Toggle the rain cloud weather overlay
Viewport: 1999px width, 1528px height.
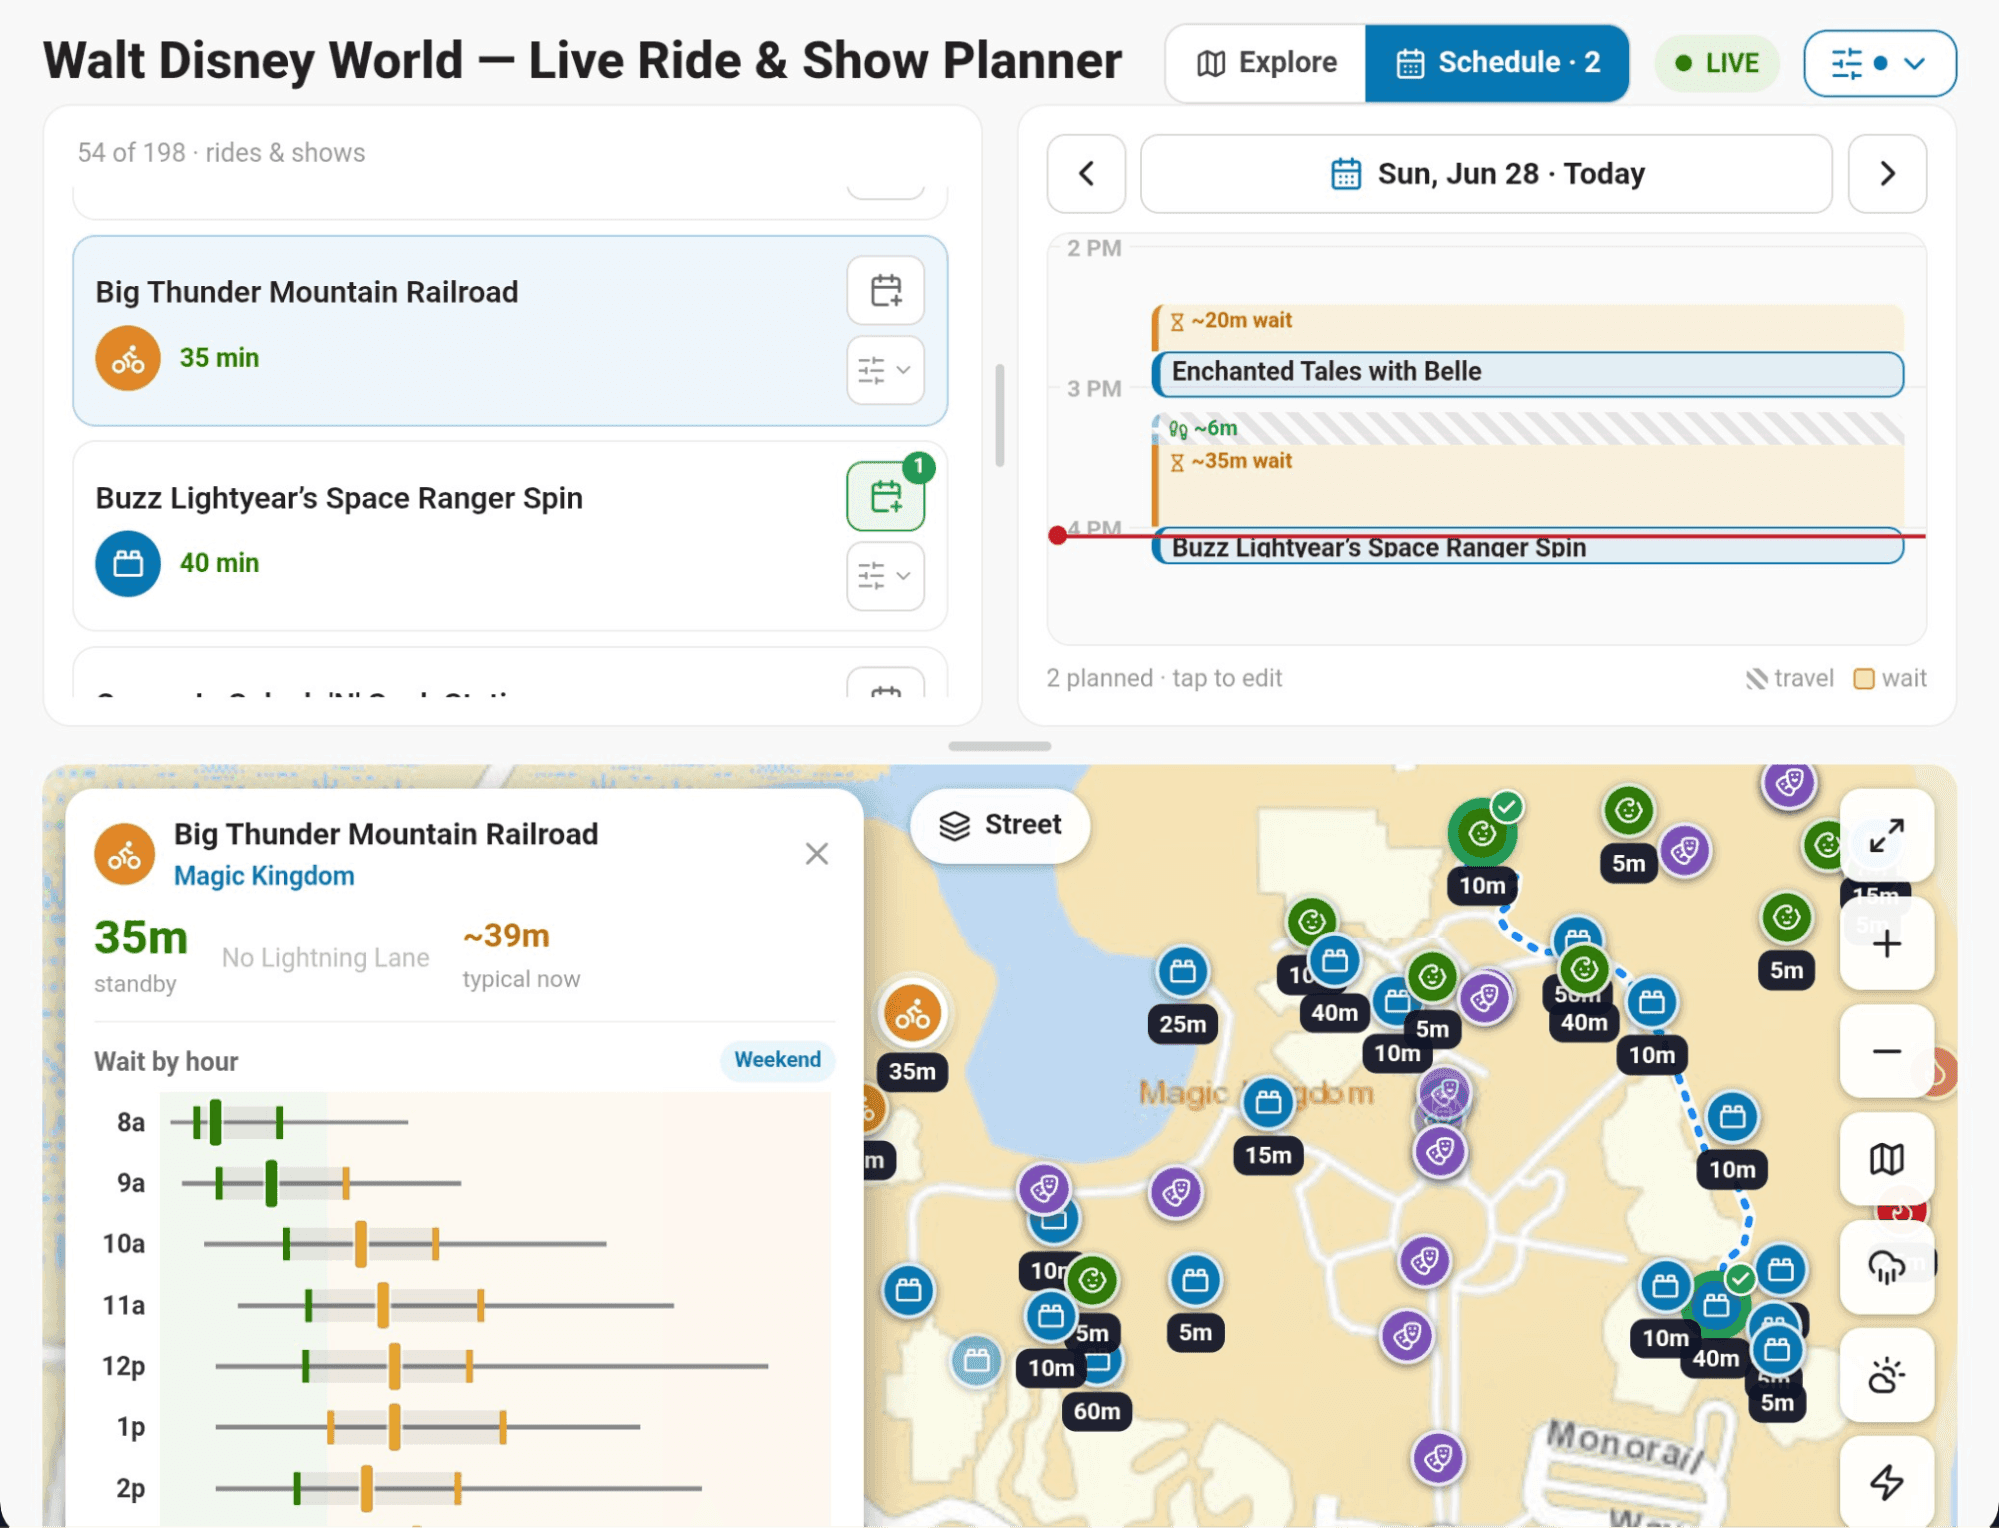coord(1886,1267)
